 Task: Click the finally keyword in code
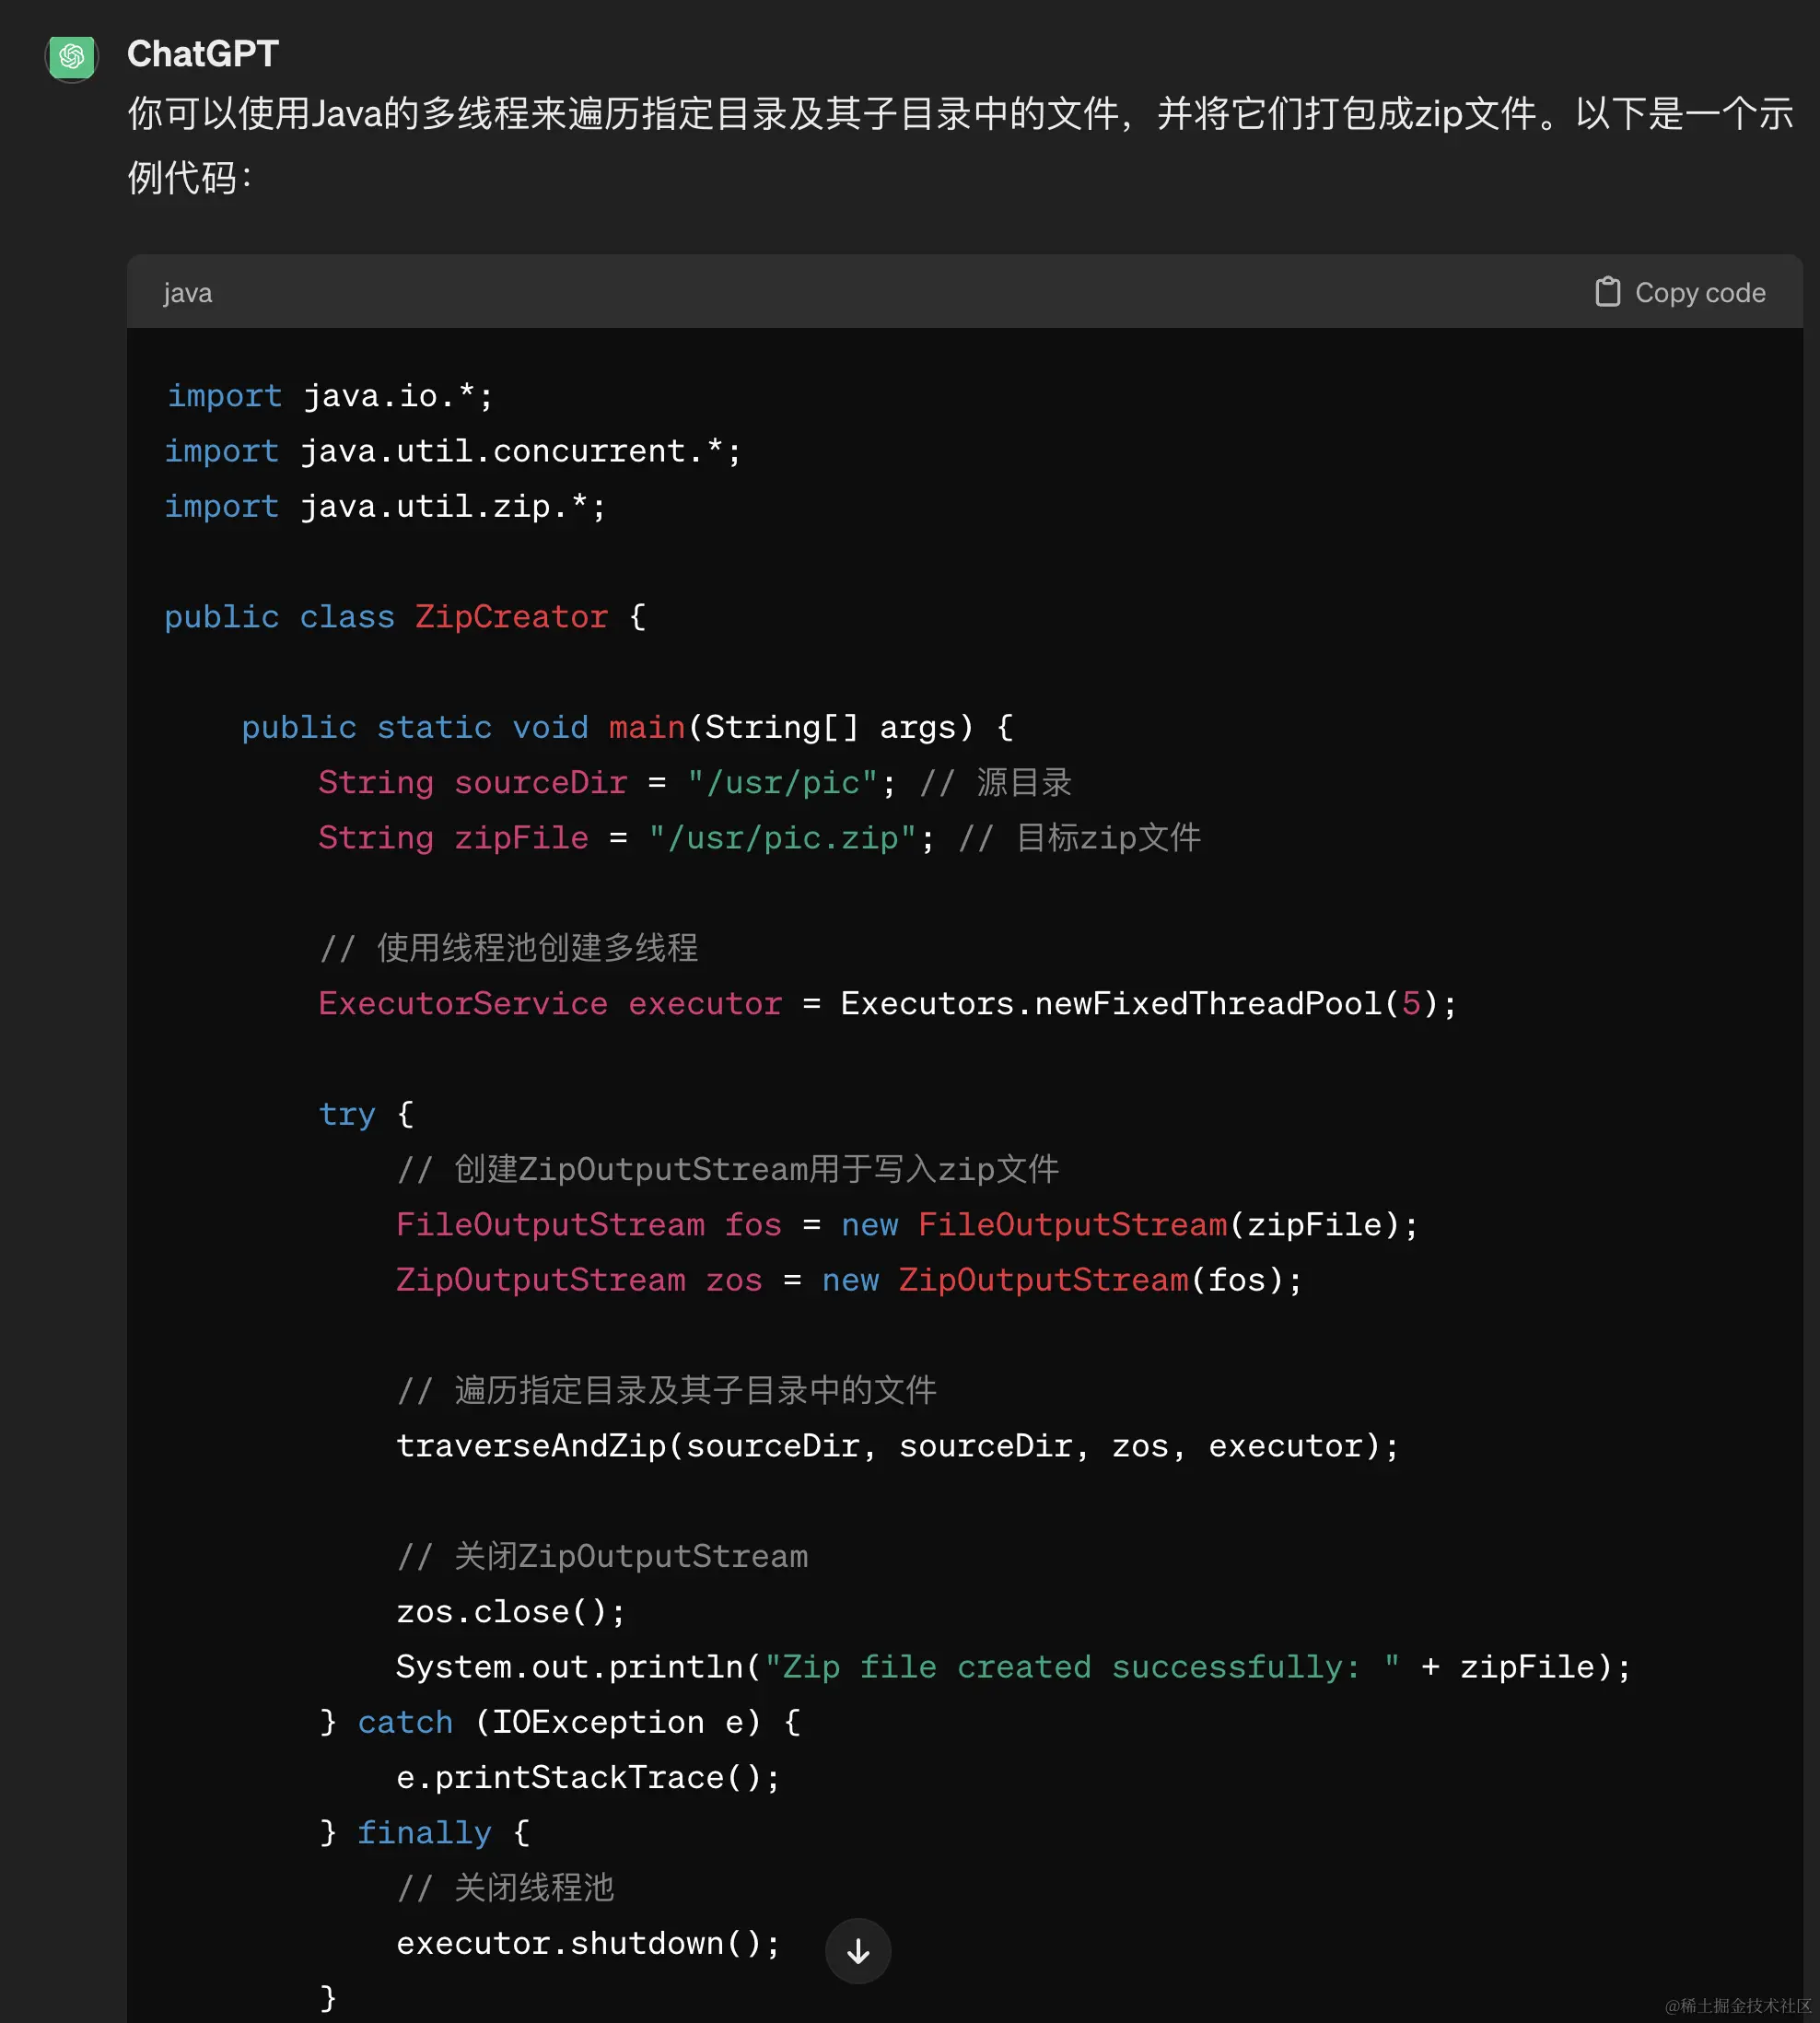pyautogui.click(x=424, y=1833)
